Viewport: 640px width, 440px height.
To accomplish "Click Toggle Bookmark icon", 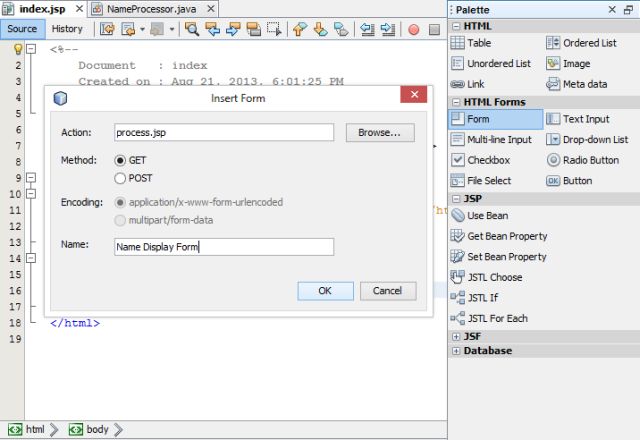I will pos(341,29).
